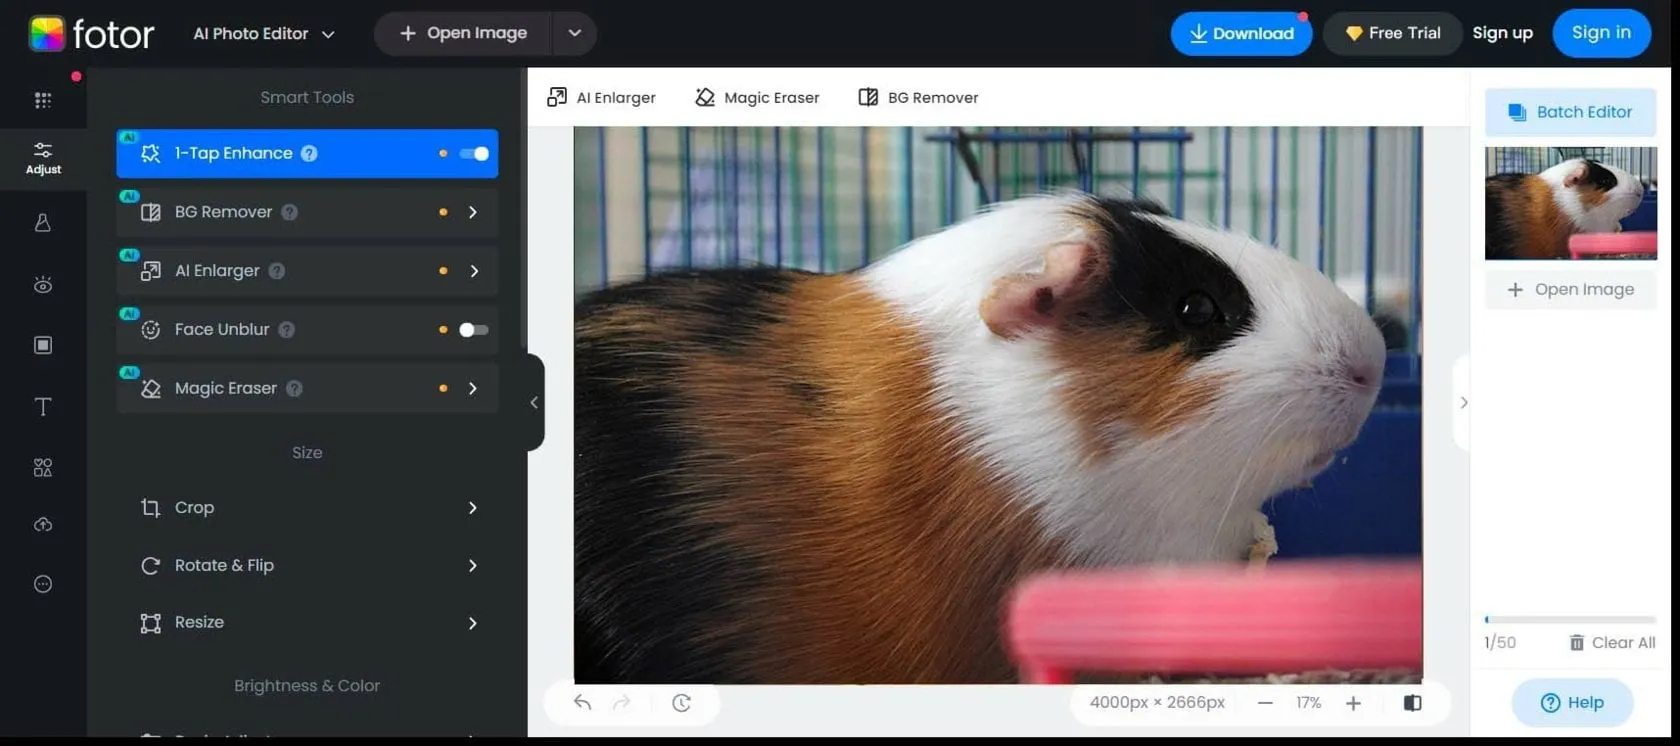Open the apps grid icon in sidebar
Image resolution: width=1680 pixels, height=746 pixels.
[42, 100]
